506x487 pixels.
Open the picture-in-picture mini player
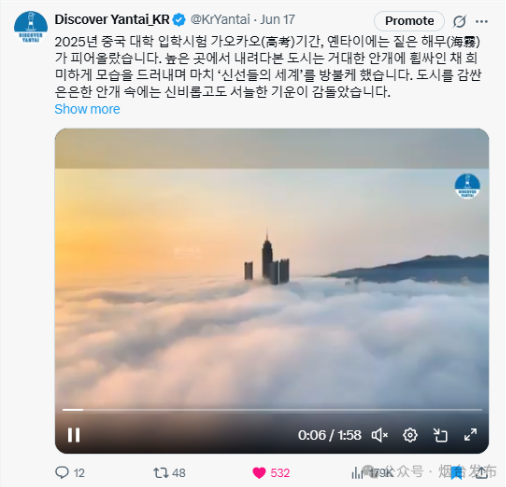[440, 435]
